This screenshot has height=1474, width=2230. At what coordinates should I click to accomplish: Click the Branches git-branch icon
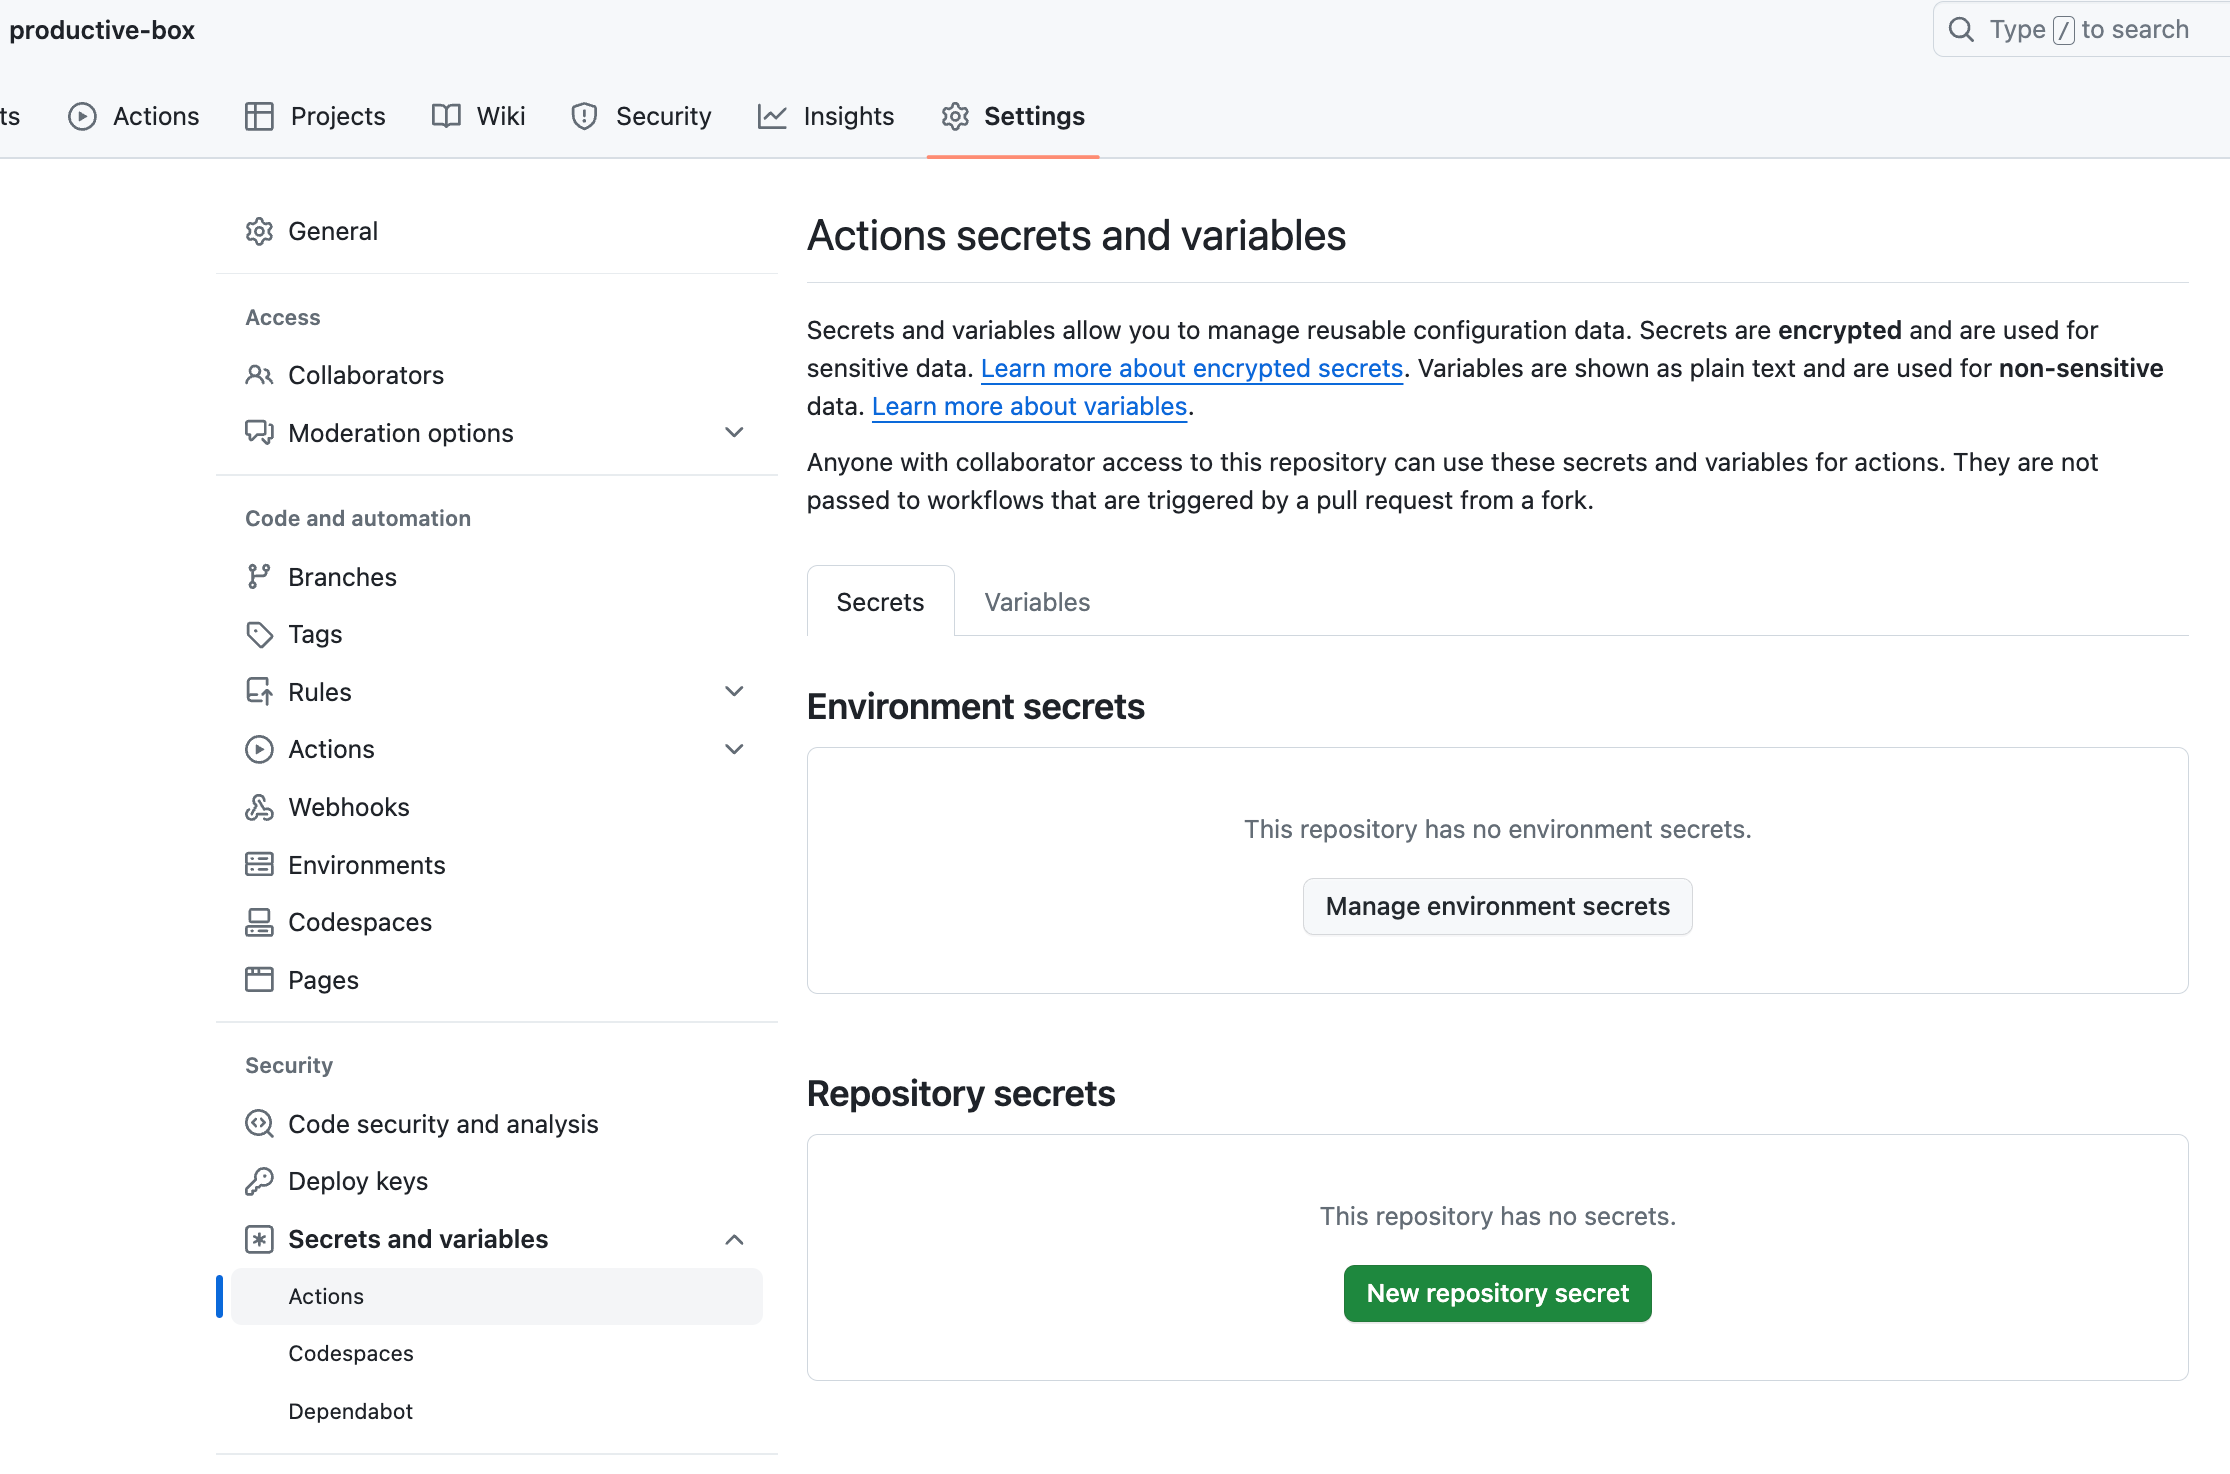coord(259,577)
